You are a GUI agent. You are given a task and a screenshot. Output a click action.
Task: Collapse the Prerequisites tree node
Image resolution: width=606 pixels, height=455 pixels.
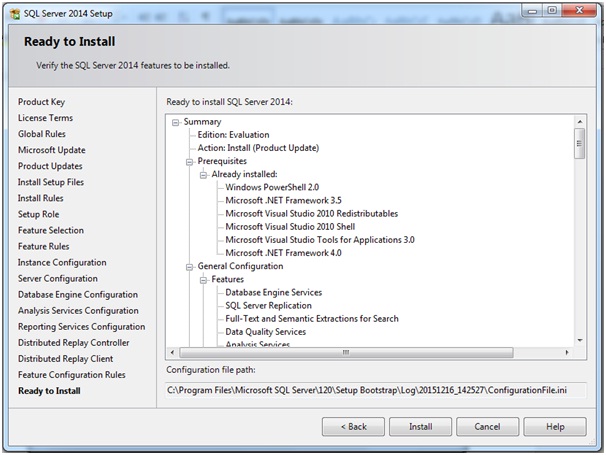(x=189, y=162)
